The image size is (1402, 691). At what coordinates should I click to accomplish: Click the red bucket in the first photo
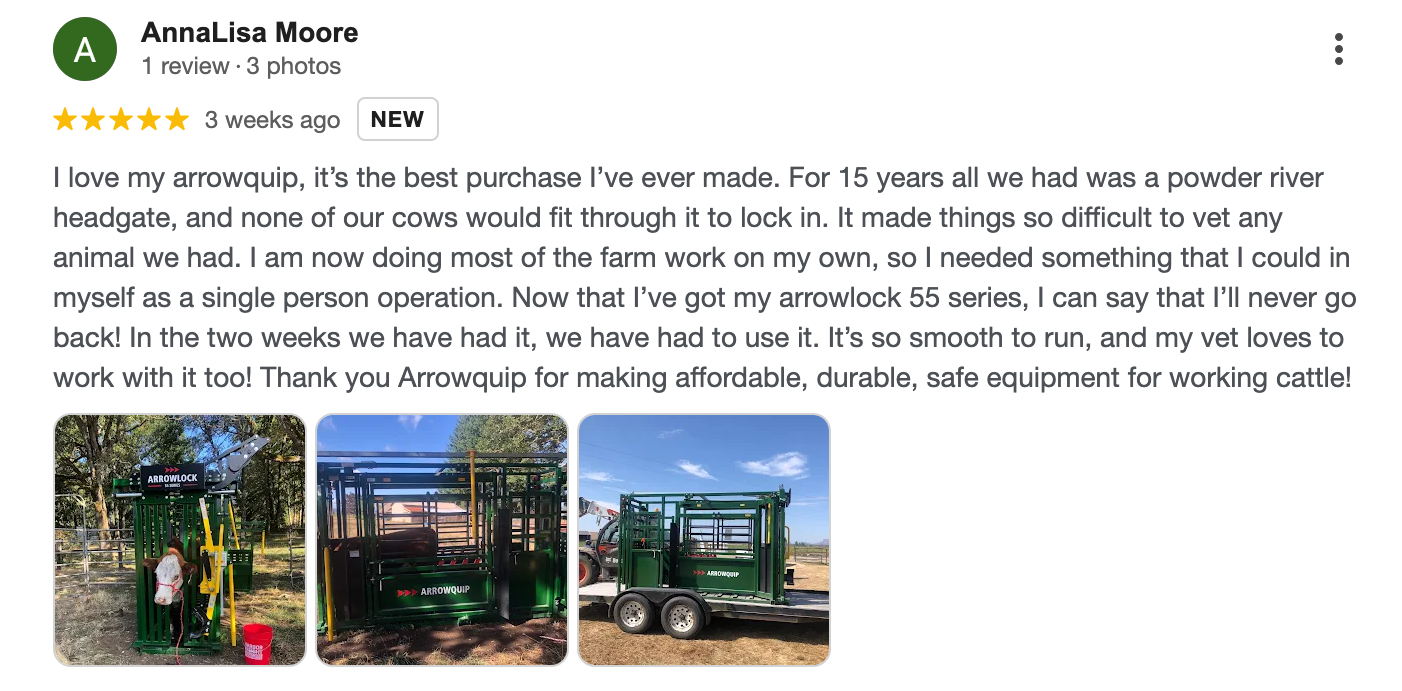[x=257, y=643]
